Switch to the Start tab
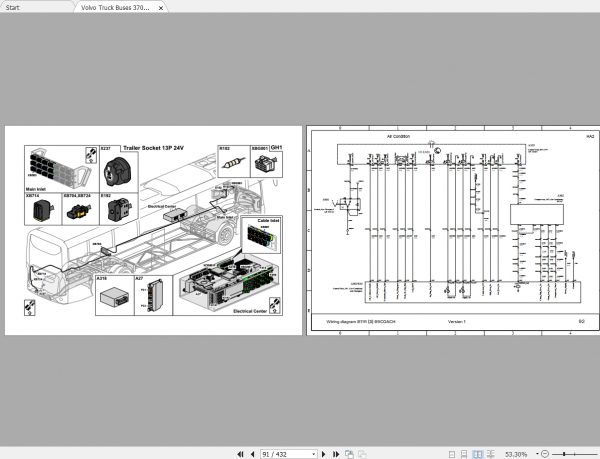The width and height of the screenshot is (600, 459). pos(13,7)
